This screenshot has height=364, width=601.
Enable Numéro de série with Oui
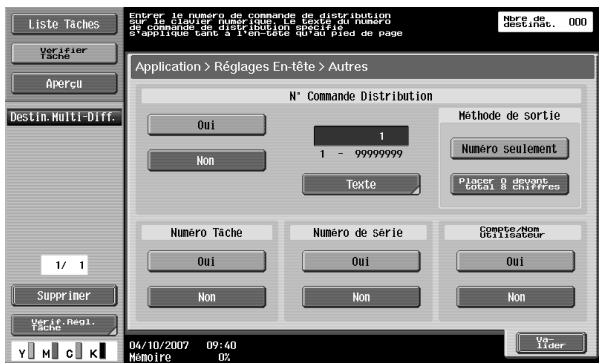(361, 261)
